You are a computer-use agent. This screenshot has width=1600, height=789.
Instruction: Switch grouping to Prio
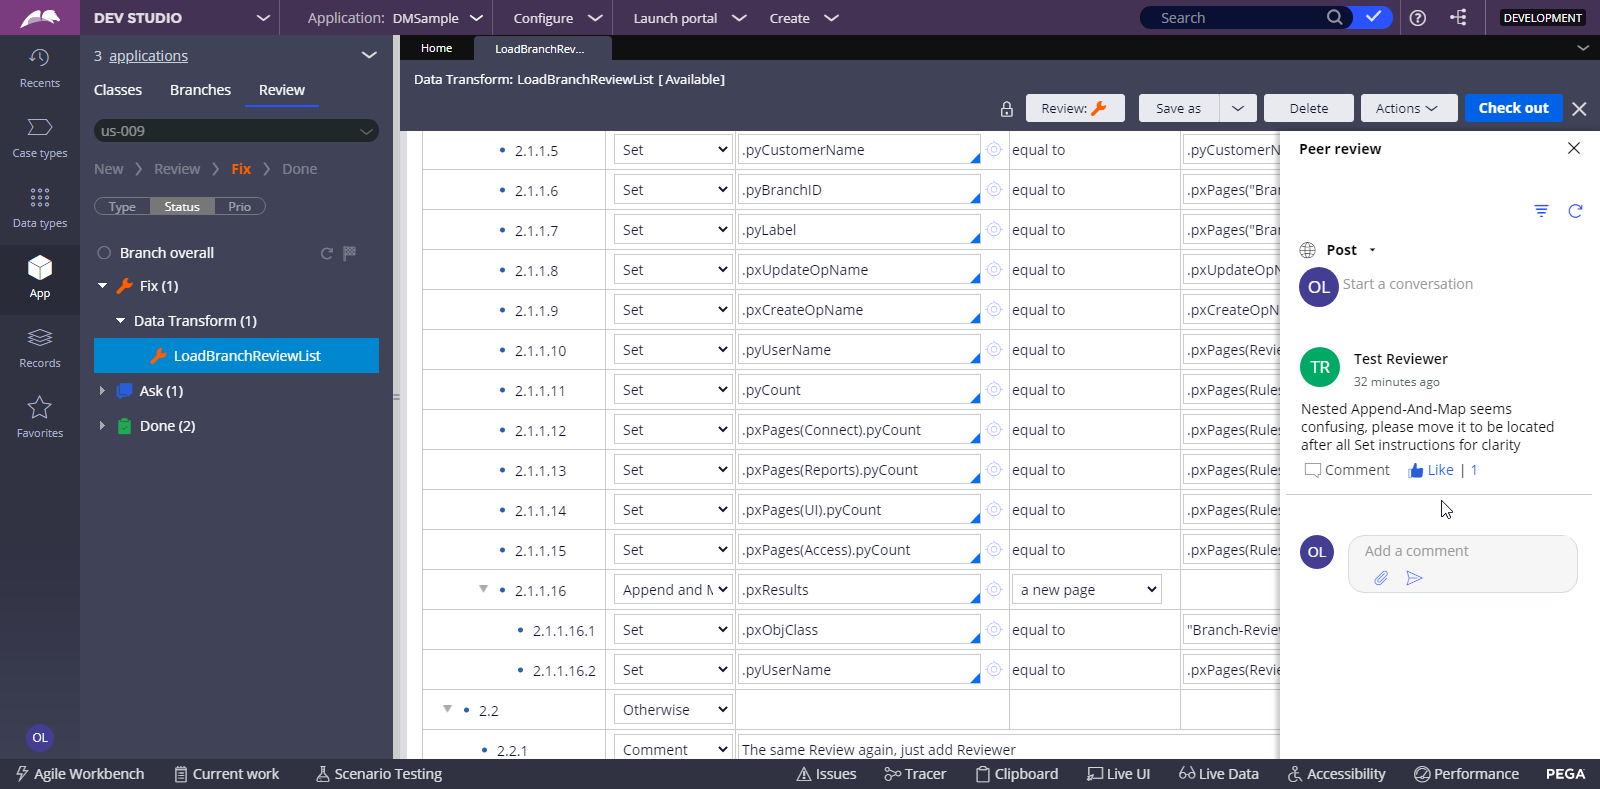[x=240, y=207]
